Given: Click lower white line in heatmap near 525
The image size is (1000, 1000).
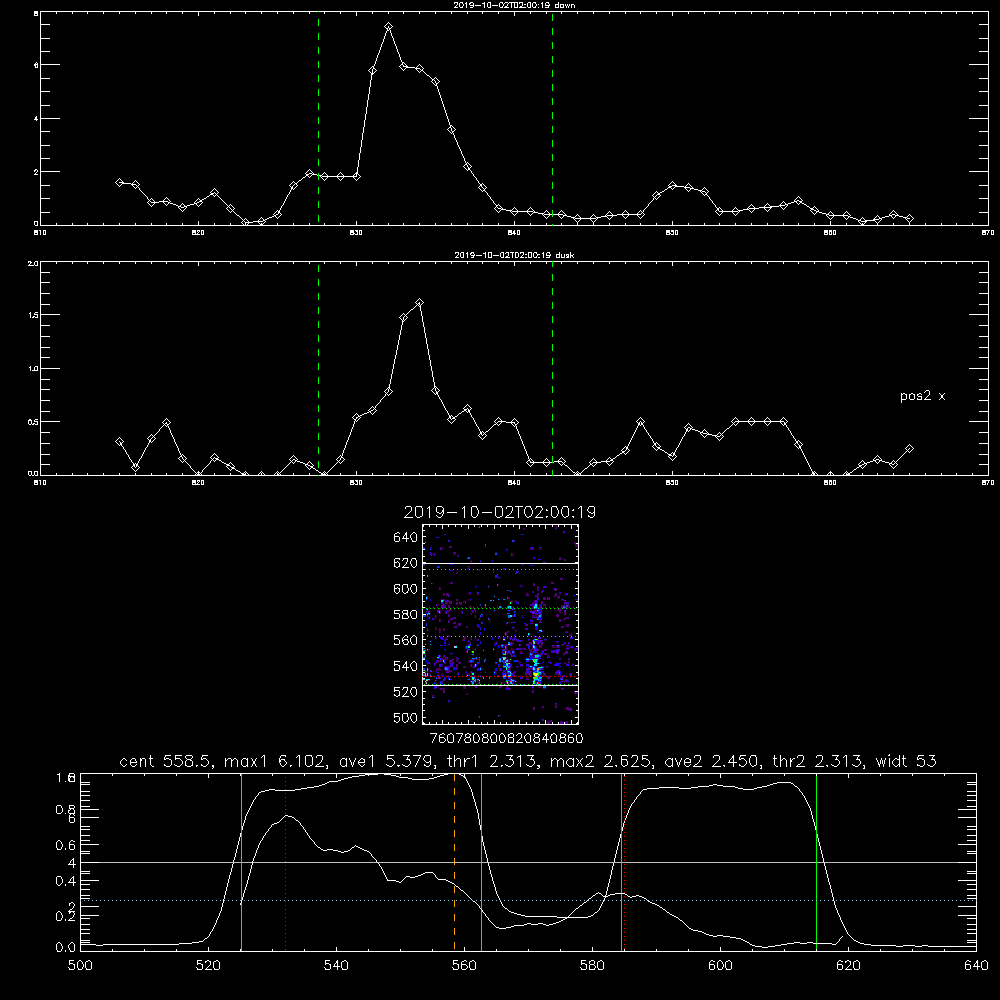Looking at the screenshot, I should coord(501,686).
